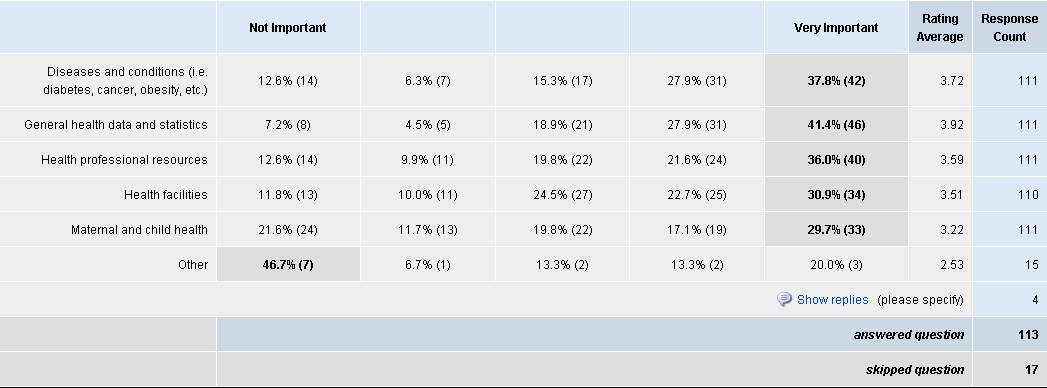The width and height of the screenshot is (1047, 388).
Task: Open the Show replies link
Action: click(x=832, y=300)
